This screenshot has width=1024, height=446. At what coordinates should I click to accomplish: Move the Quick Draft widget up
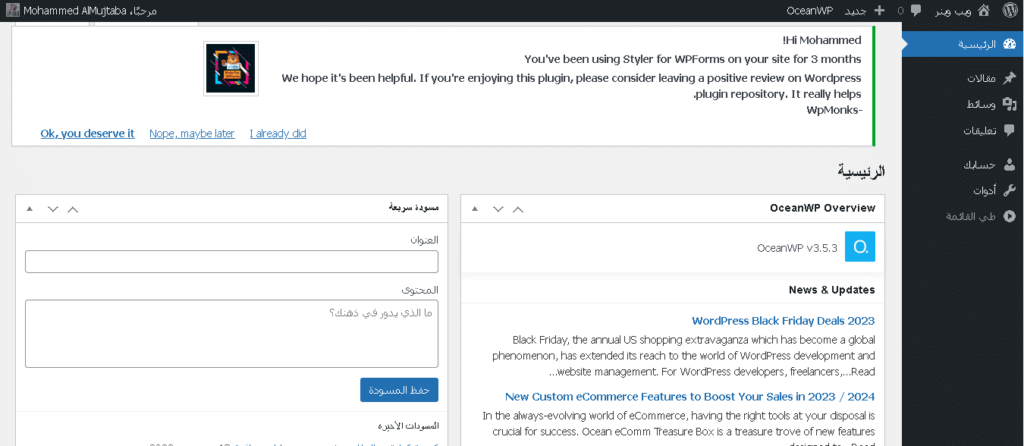72,209
